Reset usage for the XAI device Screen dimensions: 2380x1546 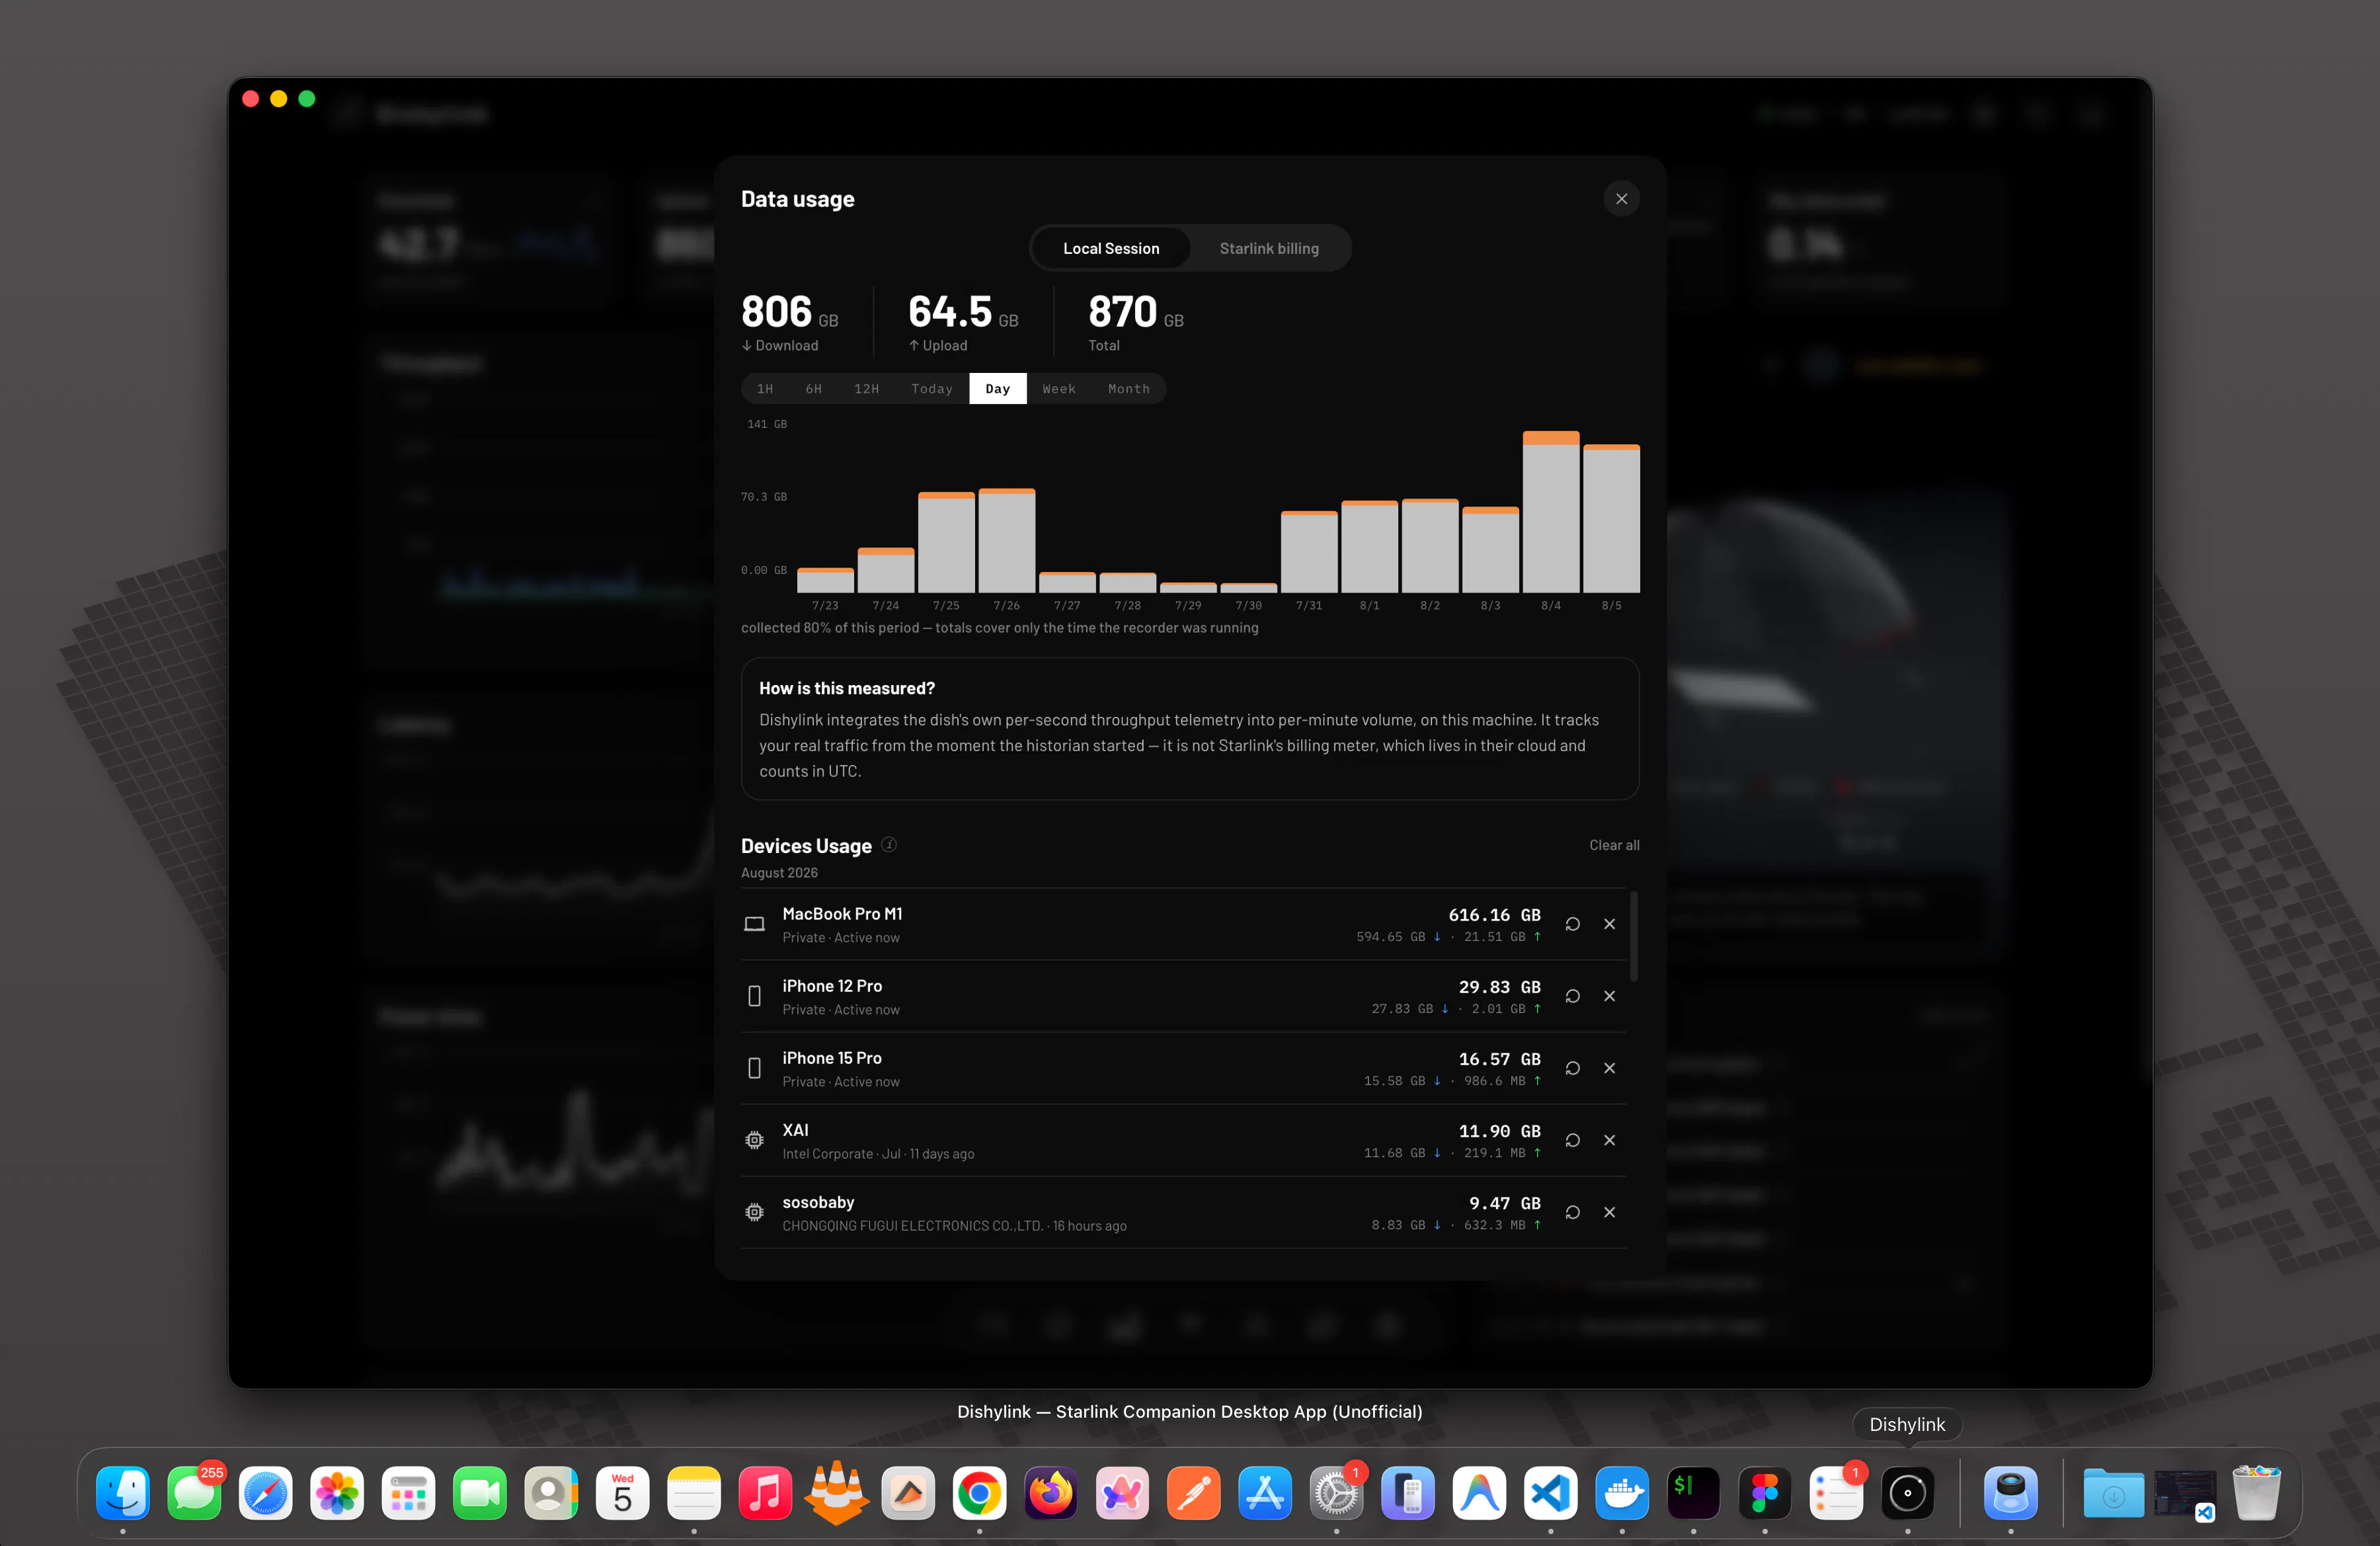1573,1140
